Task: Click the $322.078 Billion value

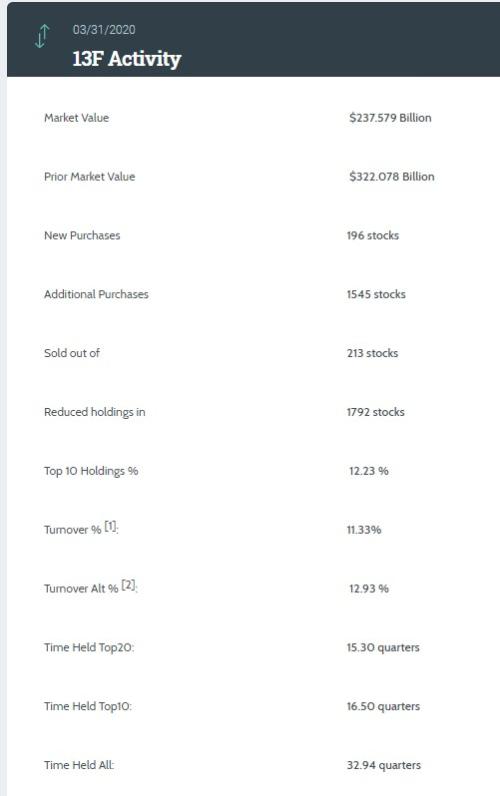Action: (391, 177)
